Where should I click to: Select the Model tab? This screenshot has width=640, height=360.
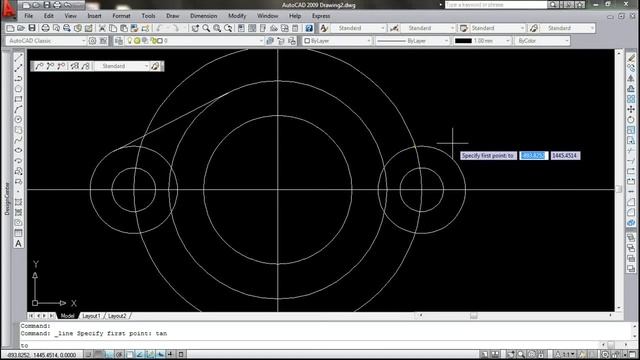(x=67, y=316)
